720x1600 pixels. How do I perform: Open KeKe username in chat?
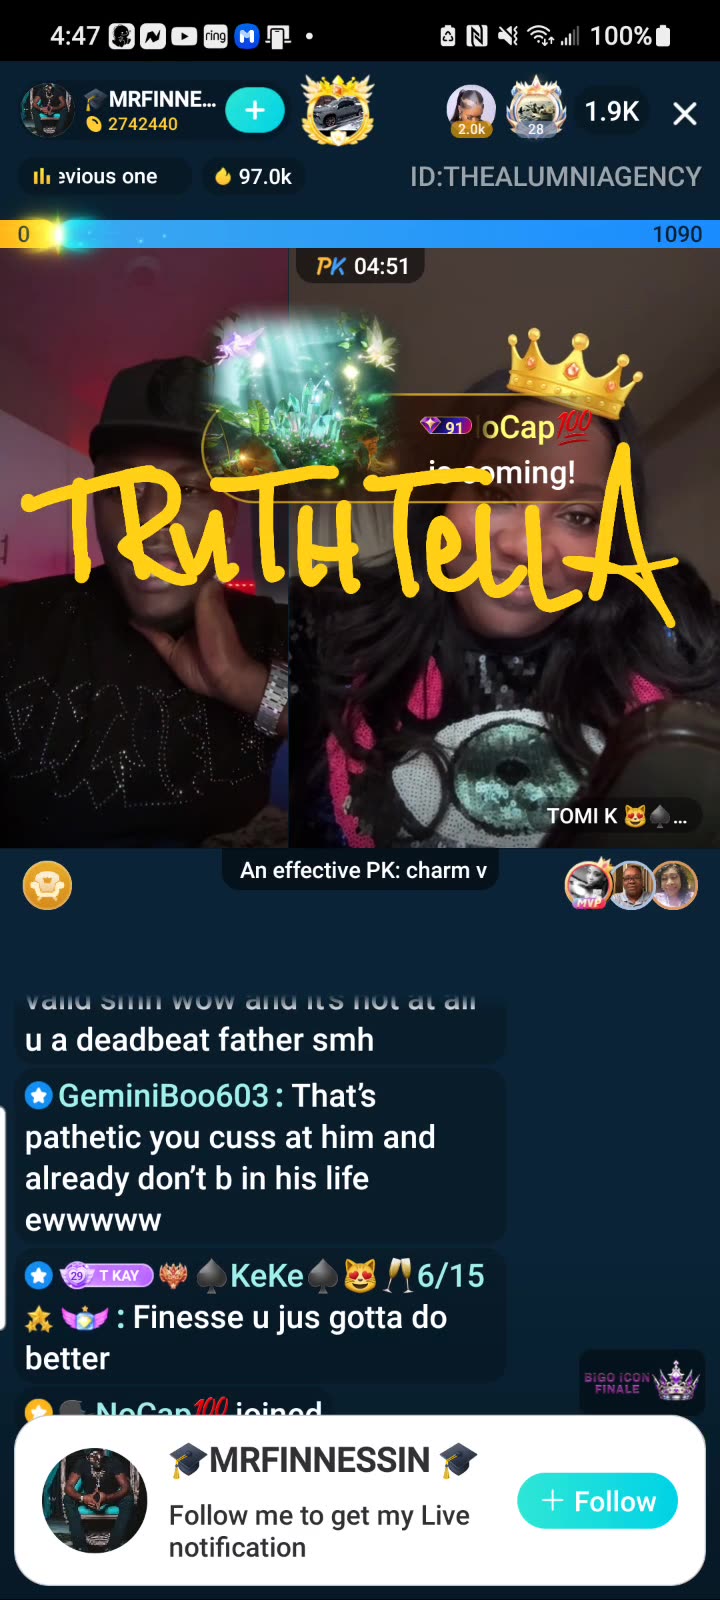pyautogui.click(x=266, y=1276)
